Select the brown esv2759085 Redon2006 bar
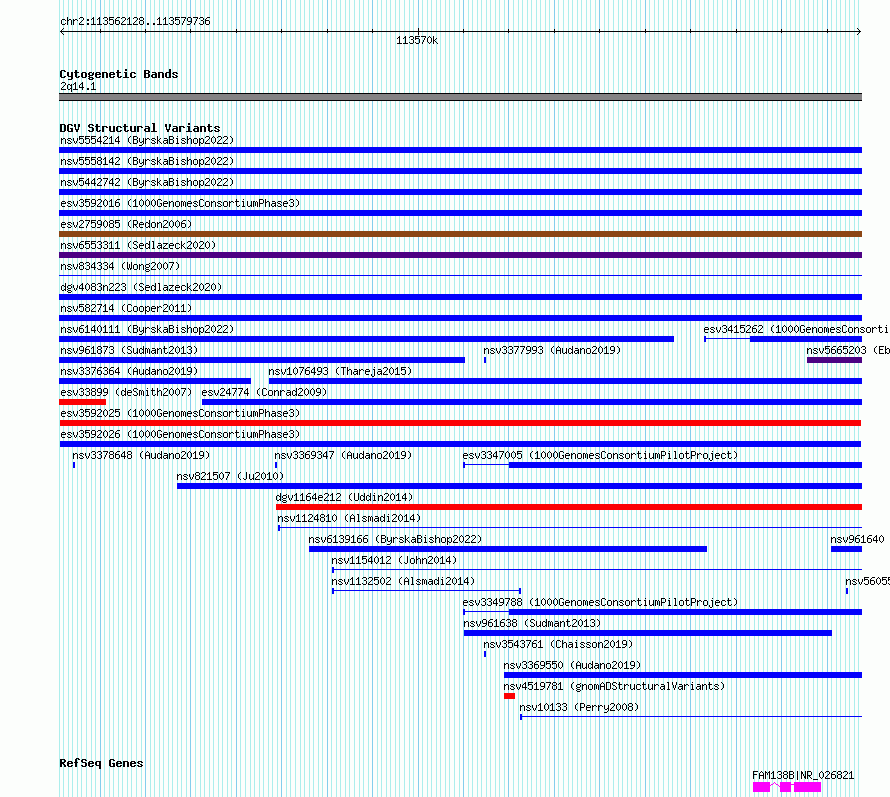The width and height of the screenshot is (890, 797). 460,234
